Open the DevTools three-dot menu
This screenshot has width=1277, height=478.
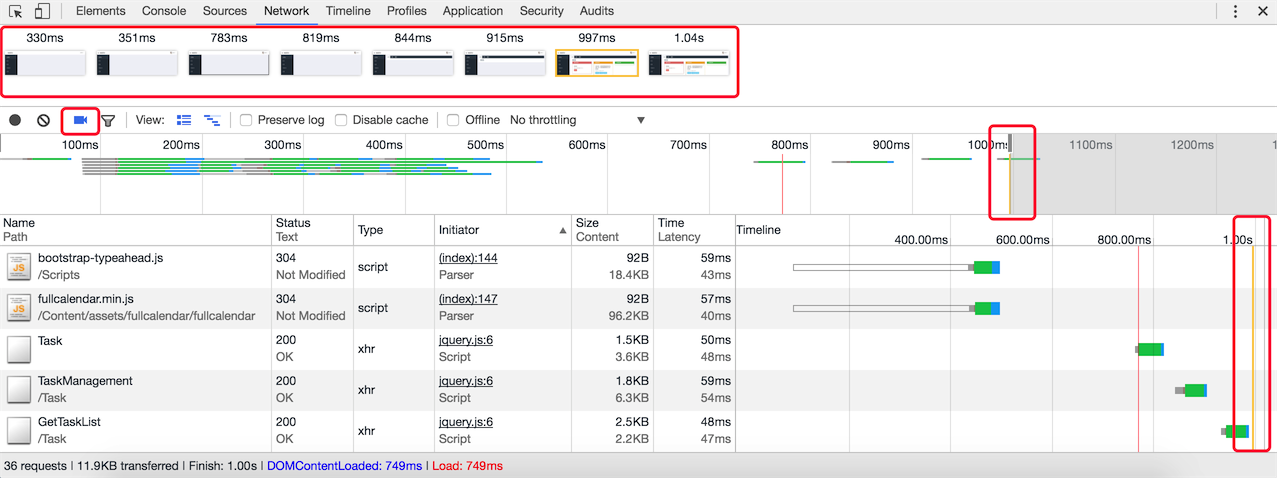[x=1235, y=12]
